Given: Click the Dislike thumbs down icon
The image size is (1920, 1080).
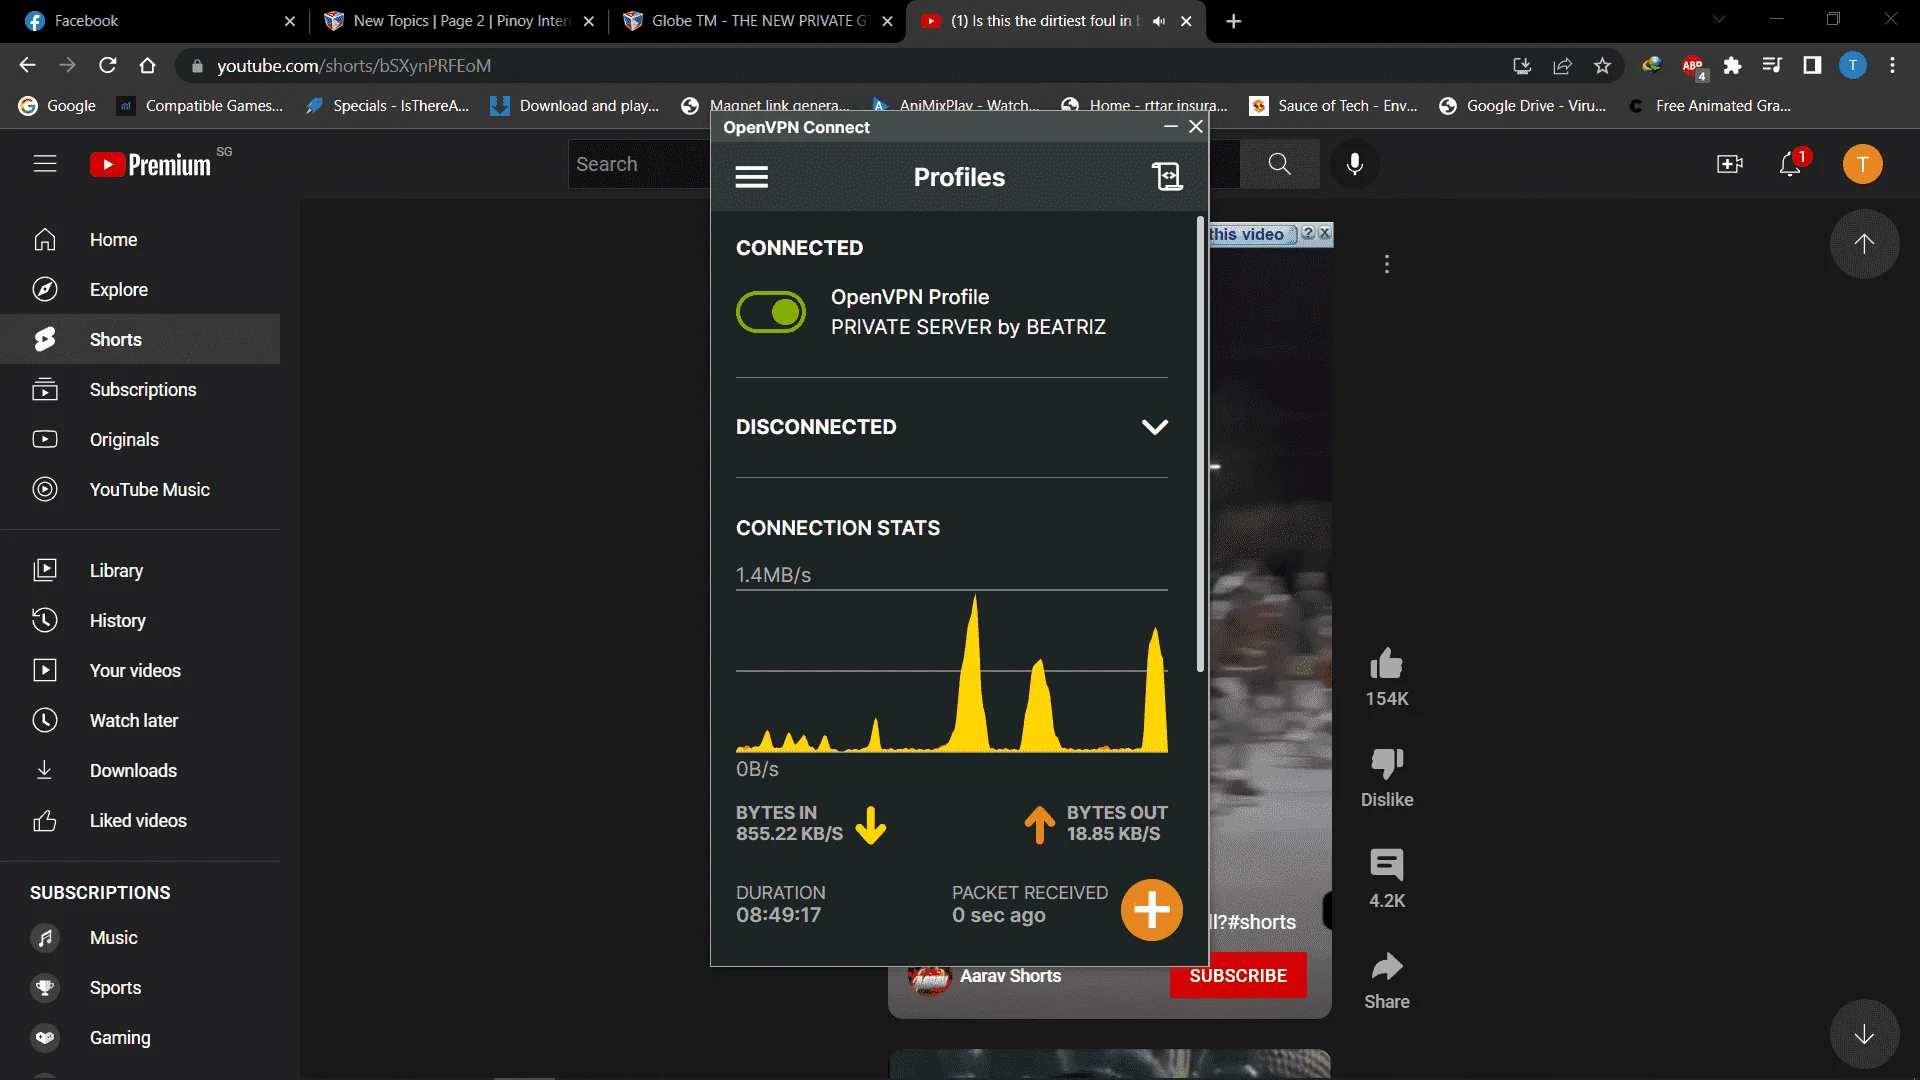Looking at the screenshot, I should [1387, 764].
